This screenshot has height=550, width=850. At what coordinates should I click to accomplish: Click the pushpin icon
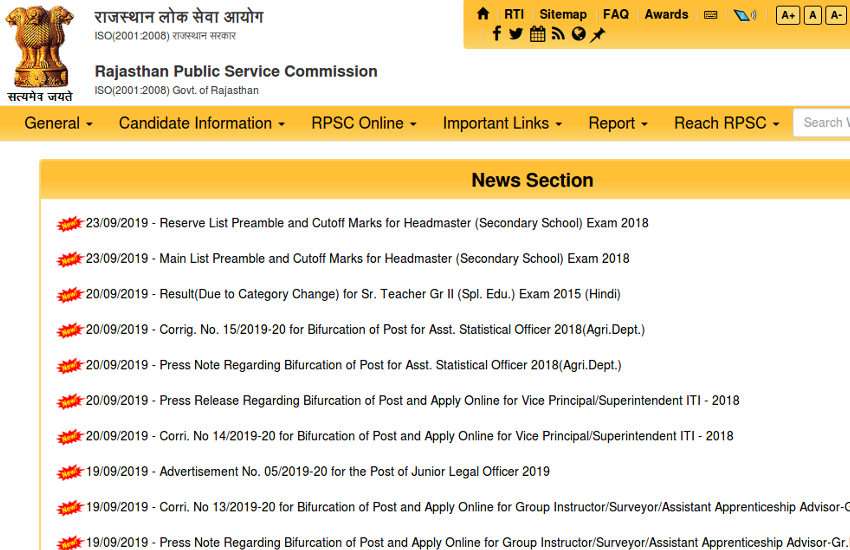598,34
